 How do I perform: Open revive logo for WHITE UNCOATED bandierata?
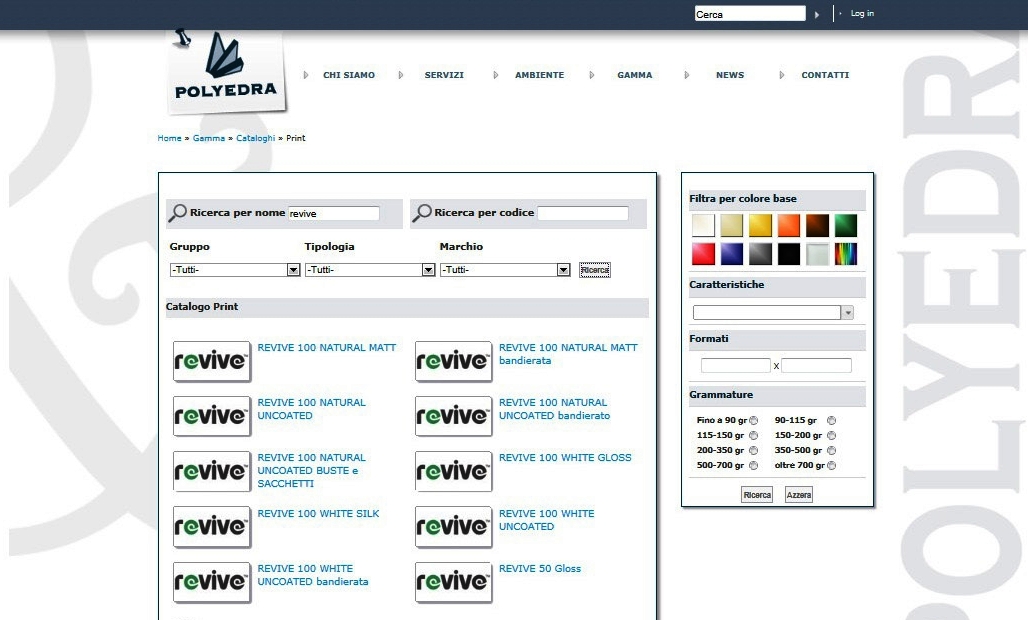click(x=212, y=582)
